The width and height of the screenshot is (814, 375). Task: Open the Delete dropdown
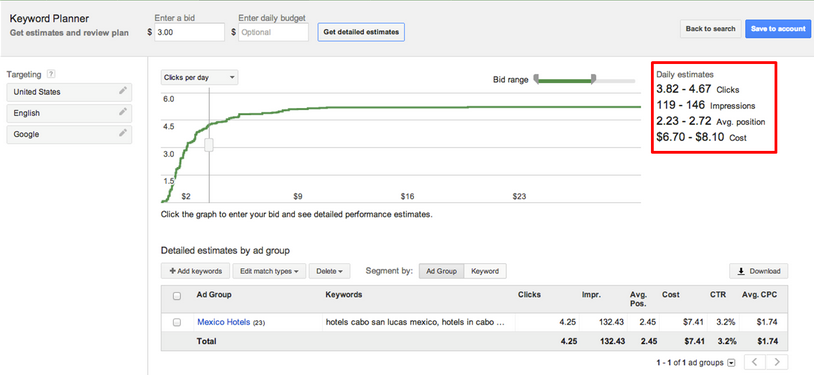pos(330,271)
